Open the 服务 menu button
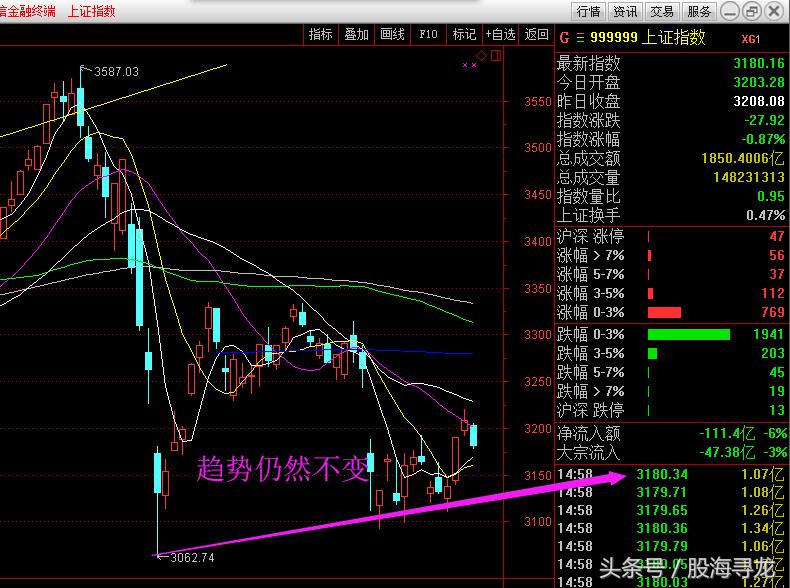Screen dimensions: 790x588 click(699, 11)
